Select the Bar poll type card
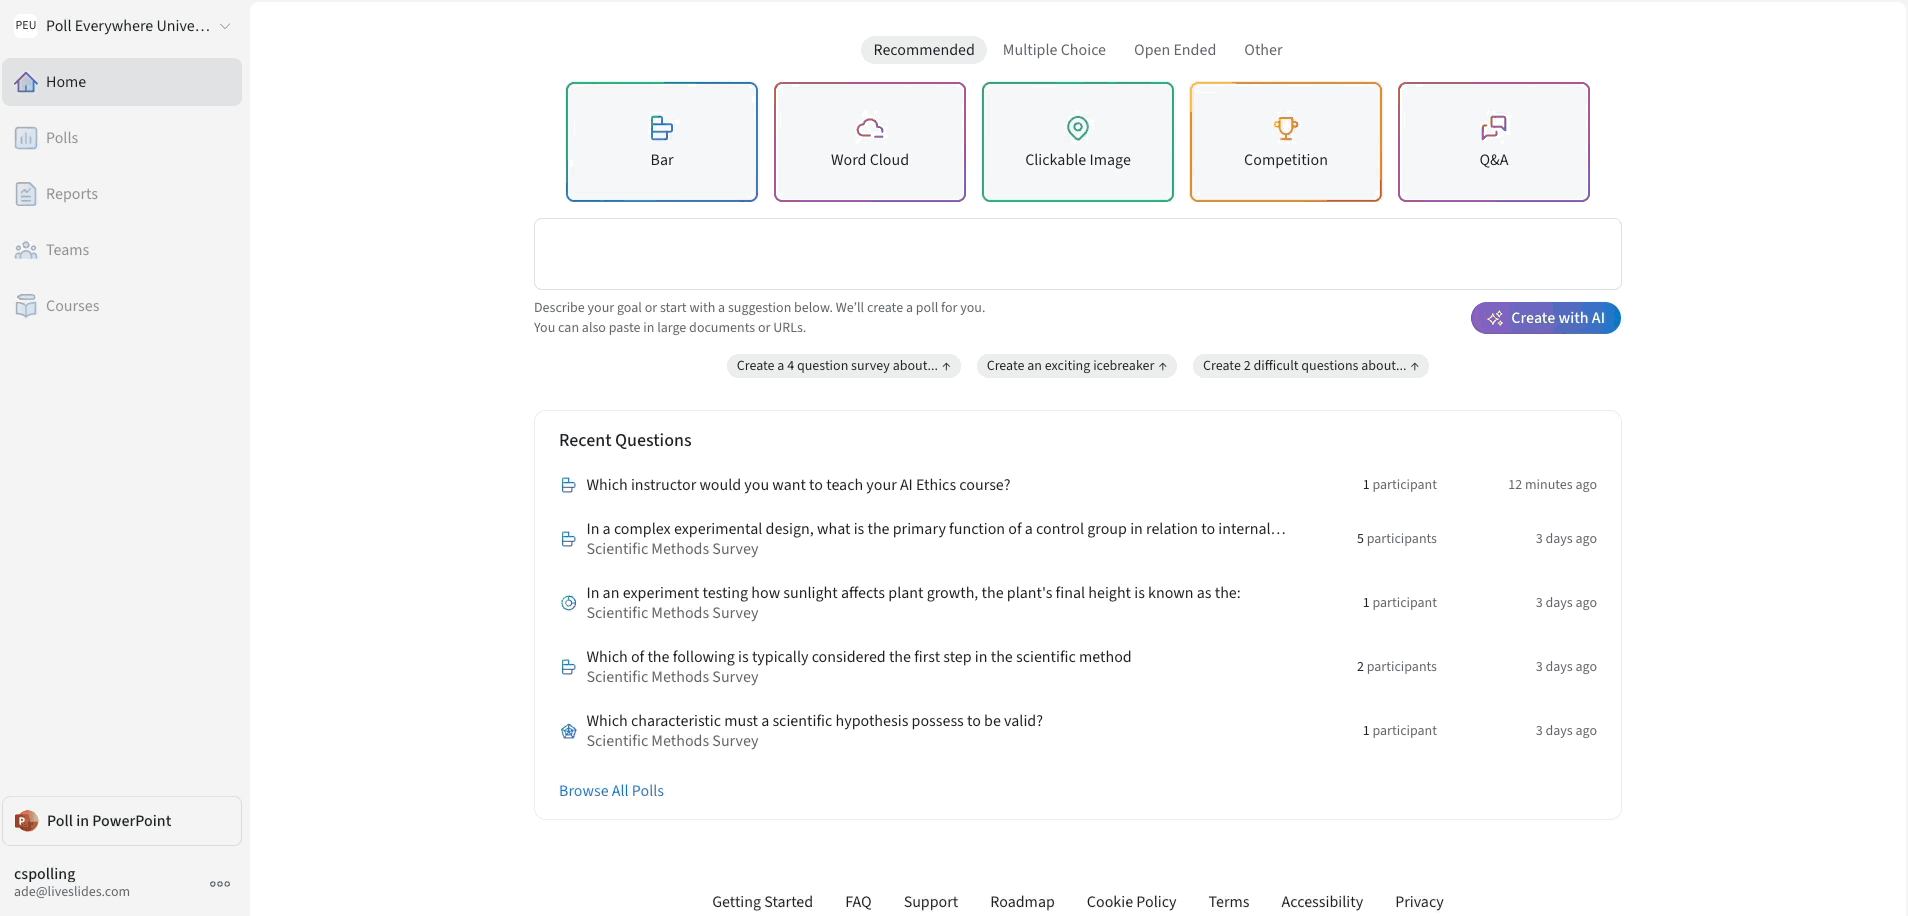The height and width of the screenshot is (916, 1908). point(662,142)
